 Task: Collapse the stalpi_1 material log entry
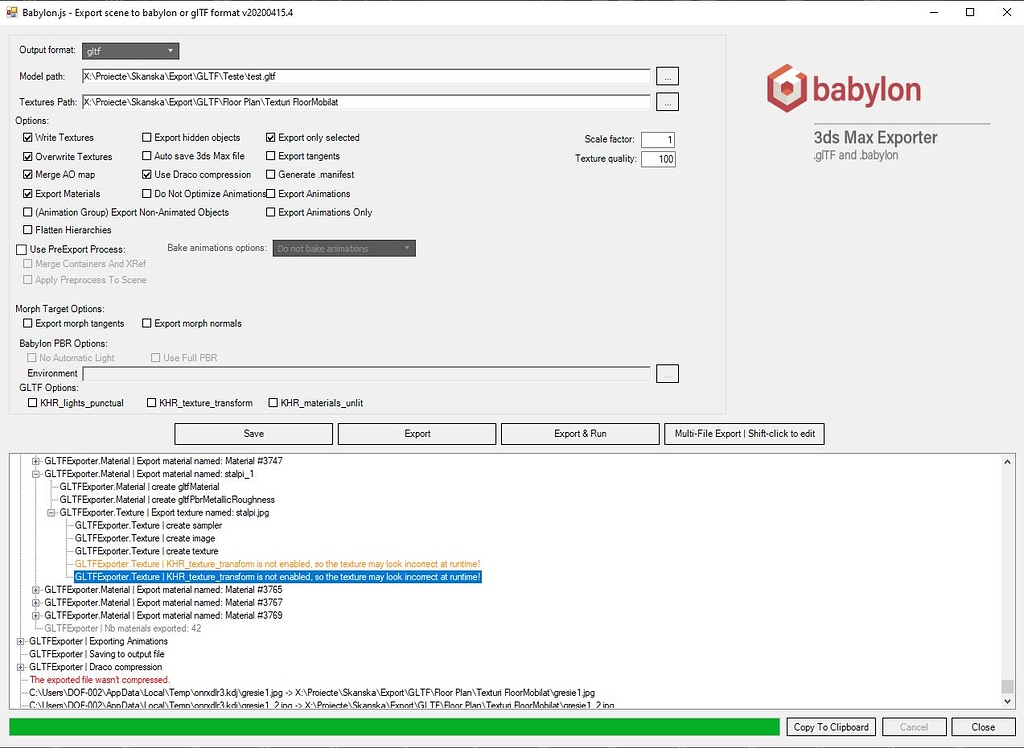[36, 473]
